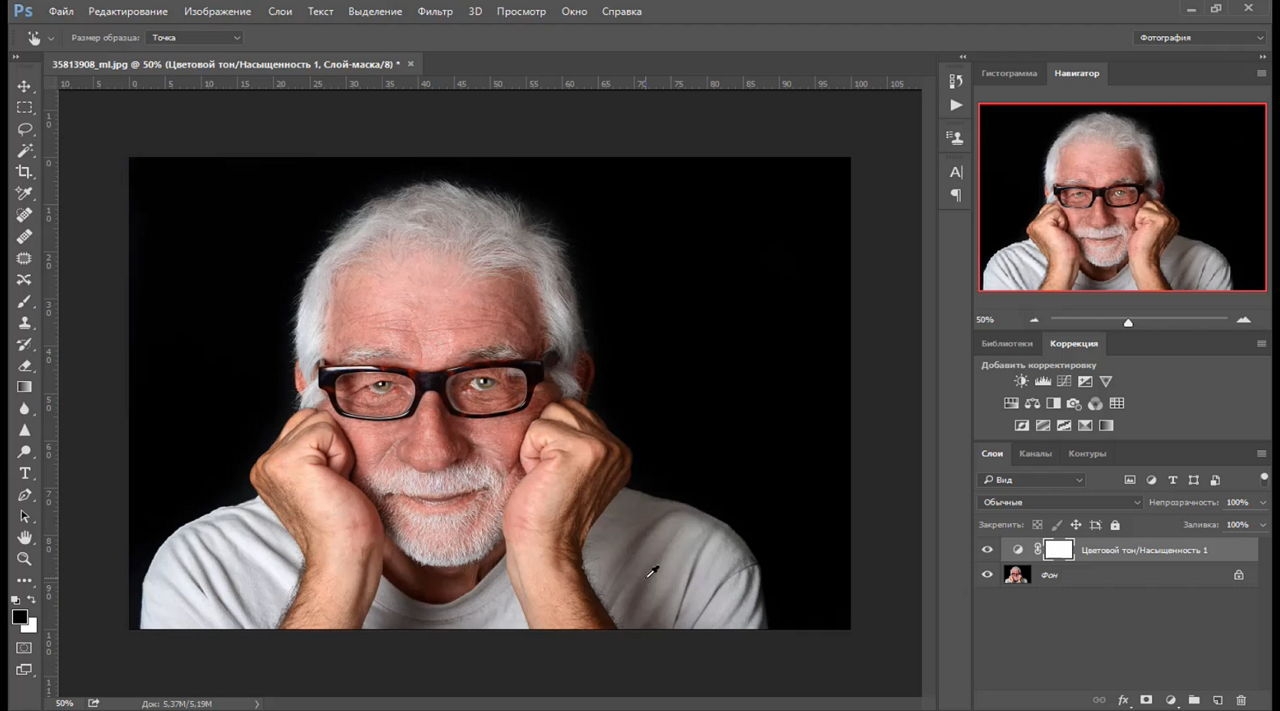Add a Gradient Map adjustment
The image size is (1280, 711).
[1105, 425]
